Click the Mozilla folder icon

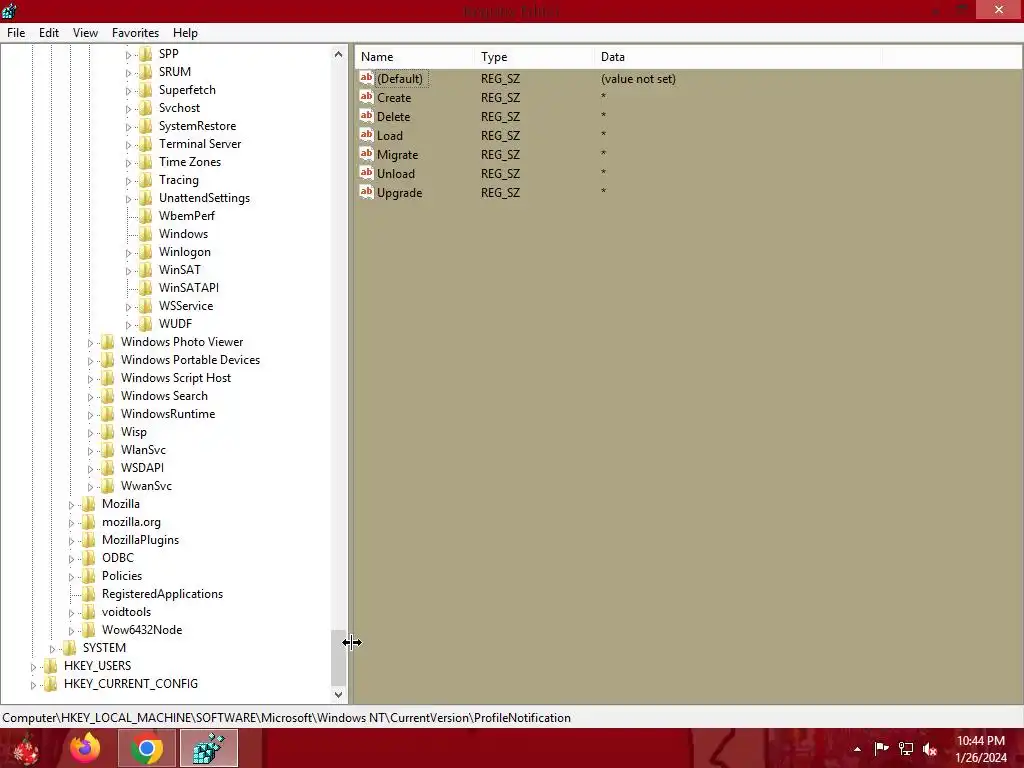pos(88,503)
